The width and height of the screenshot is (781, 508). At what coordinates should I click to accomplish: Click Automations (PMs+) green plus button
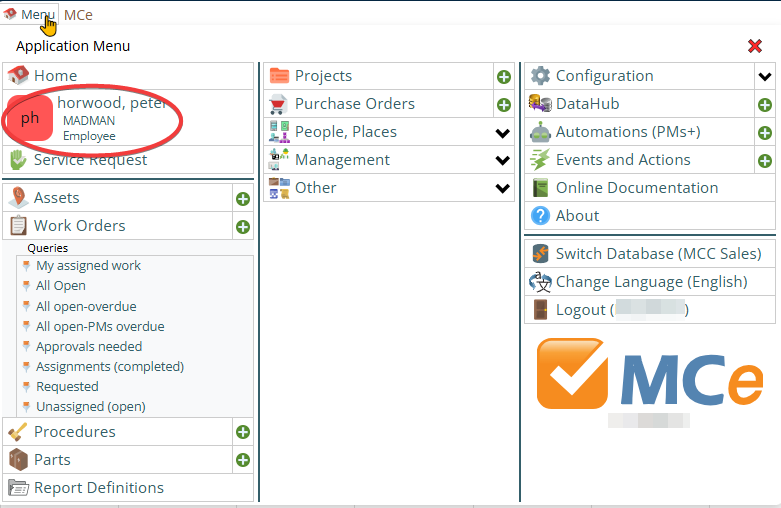pyautogui.click(x=765, y=133)
